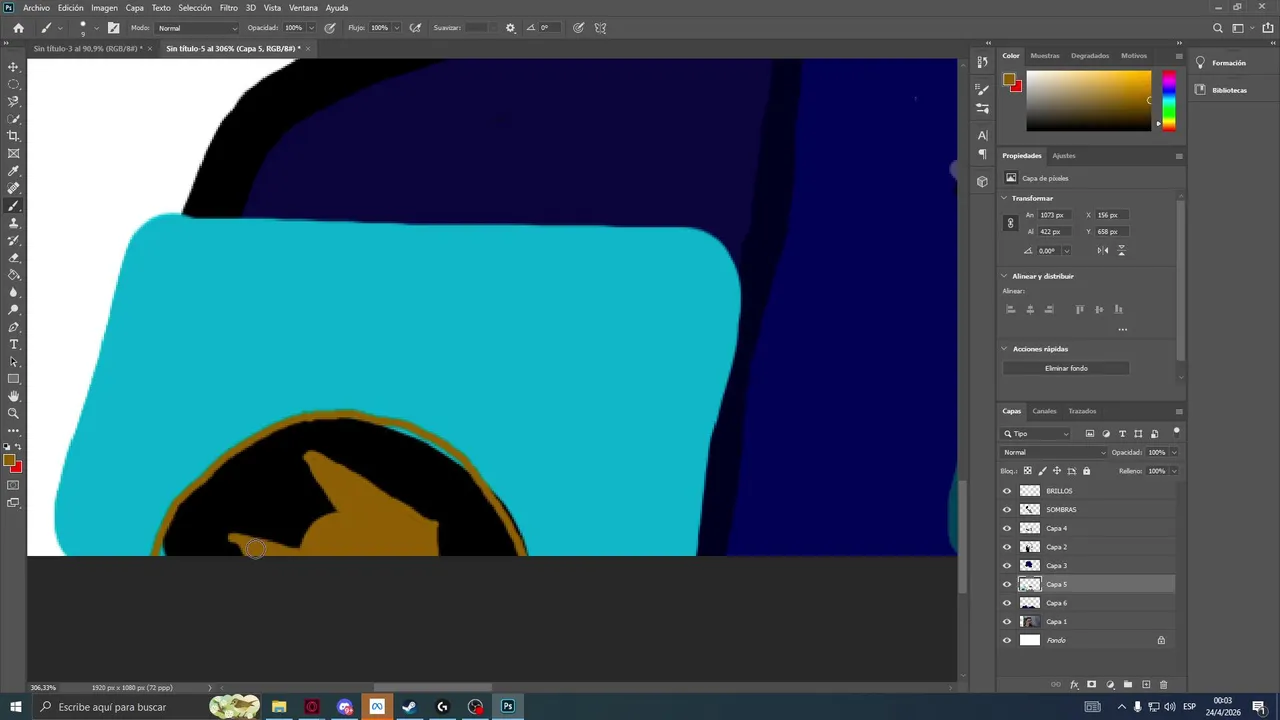Screen dimensions: 1280x720
Task: Open the Ventana menu
Action: (x=303, y=7)
